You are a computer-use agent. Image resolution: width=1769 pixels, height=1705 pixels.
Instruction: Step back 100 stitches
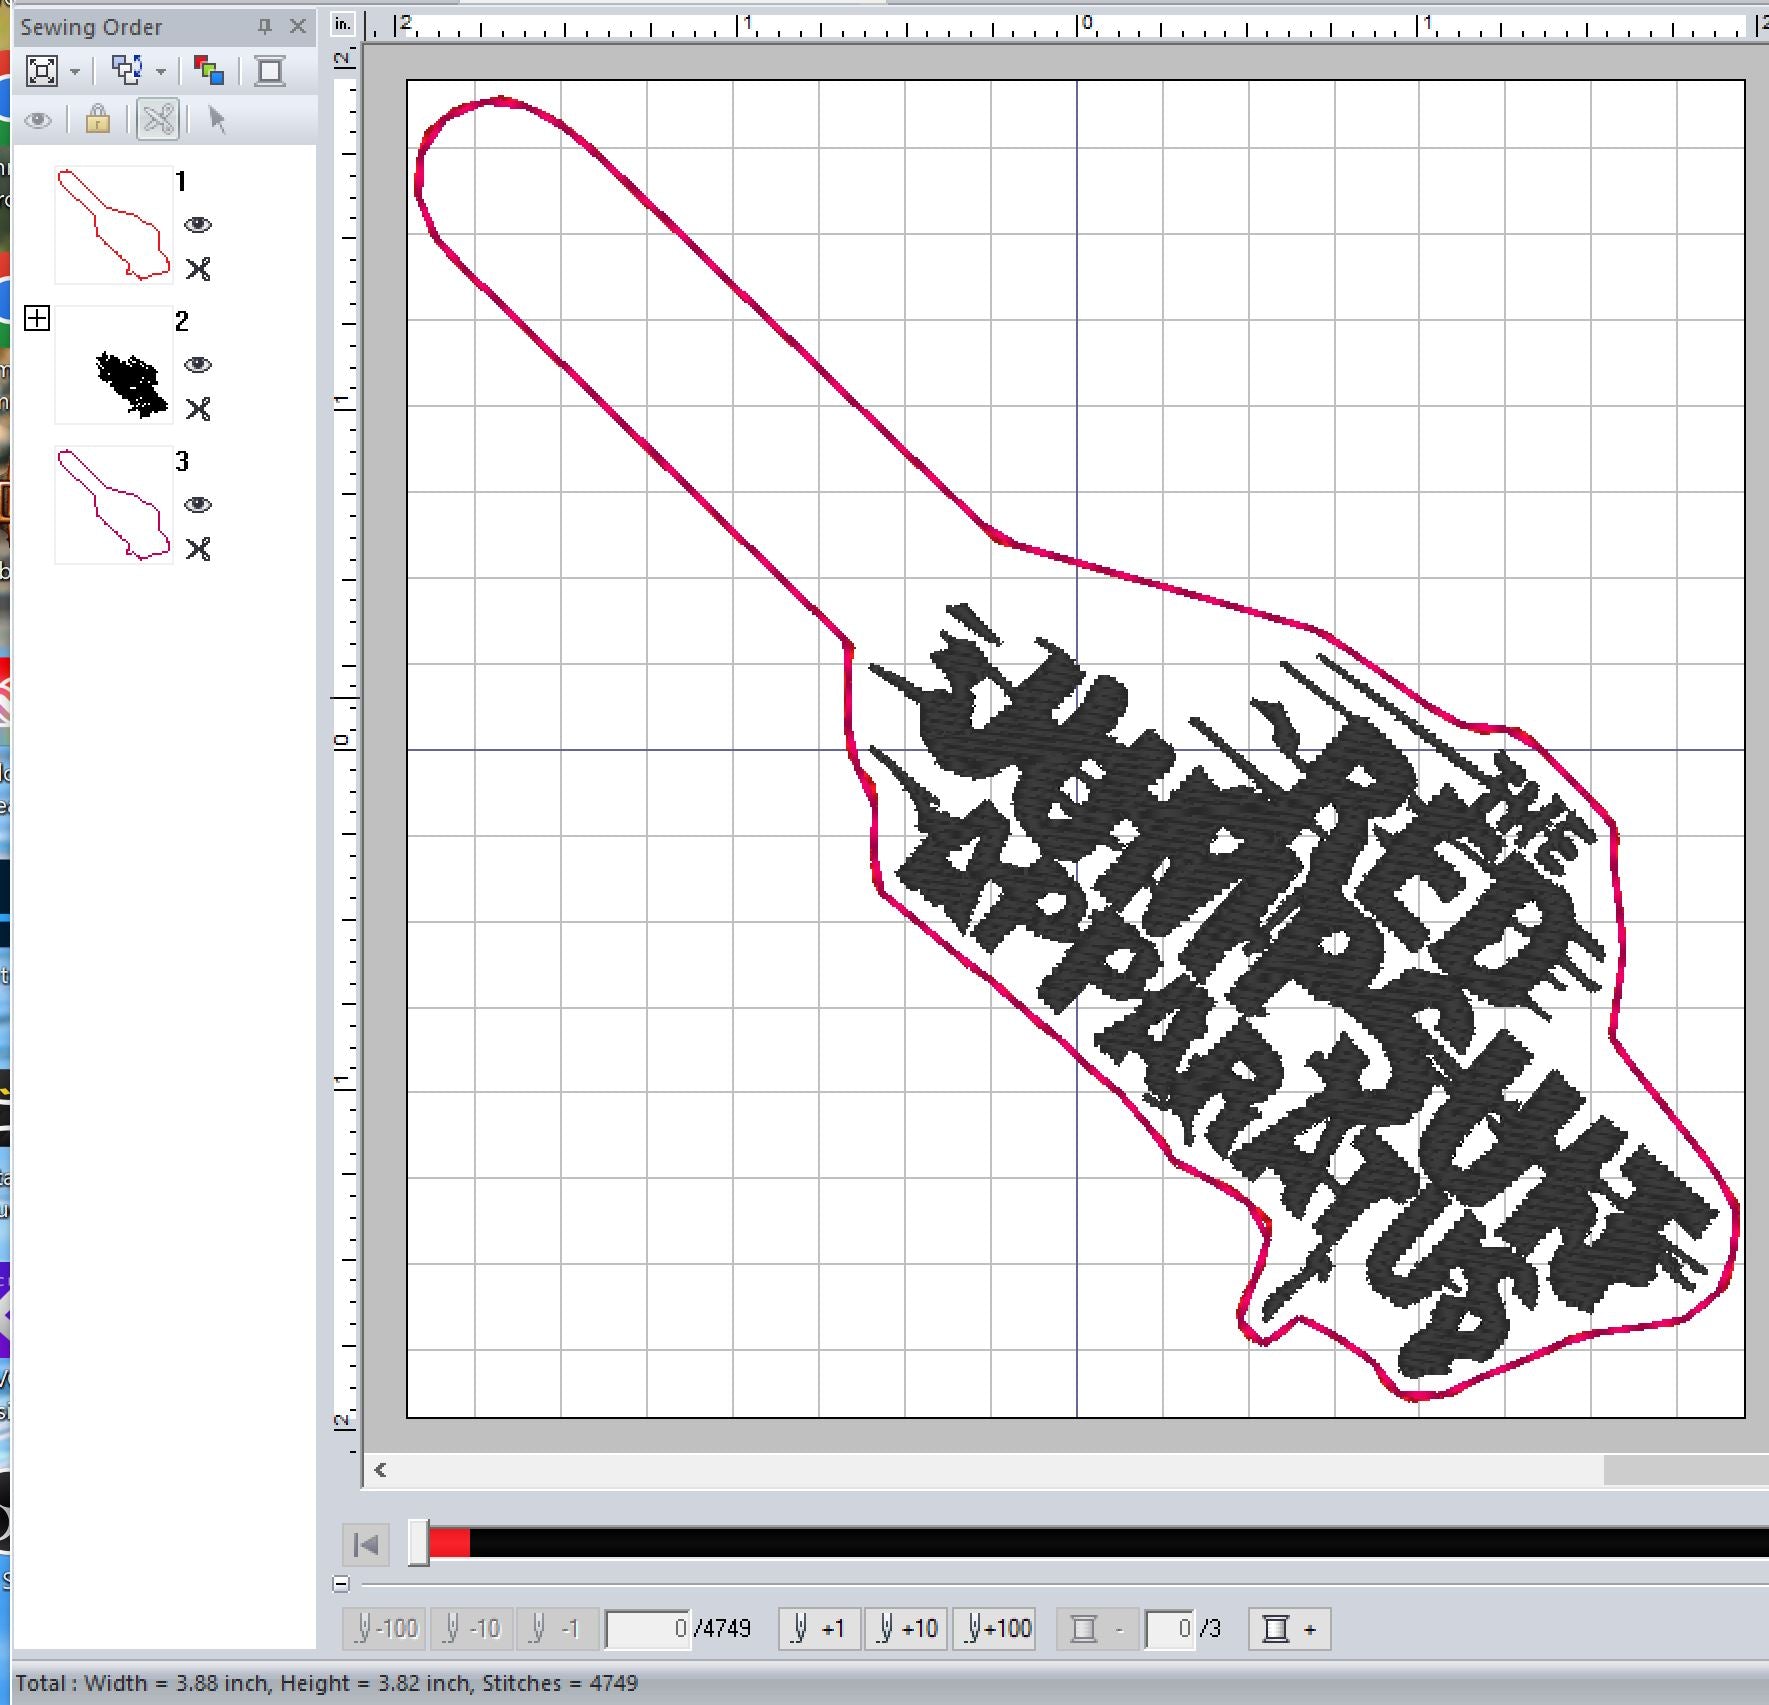[385, 1628]
